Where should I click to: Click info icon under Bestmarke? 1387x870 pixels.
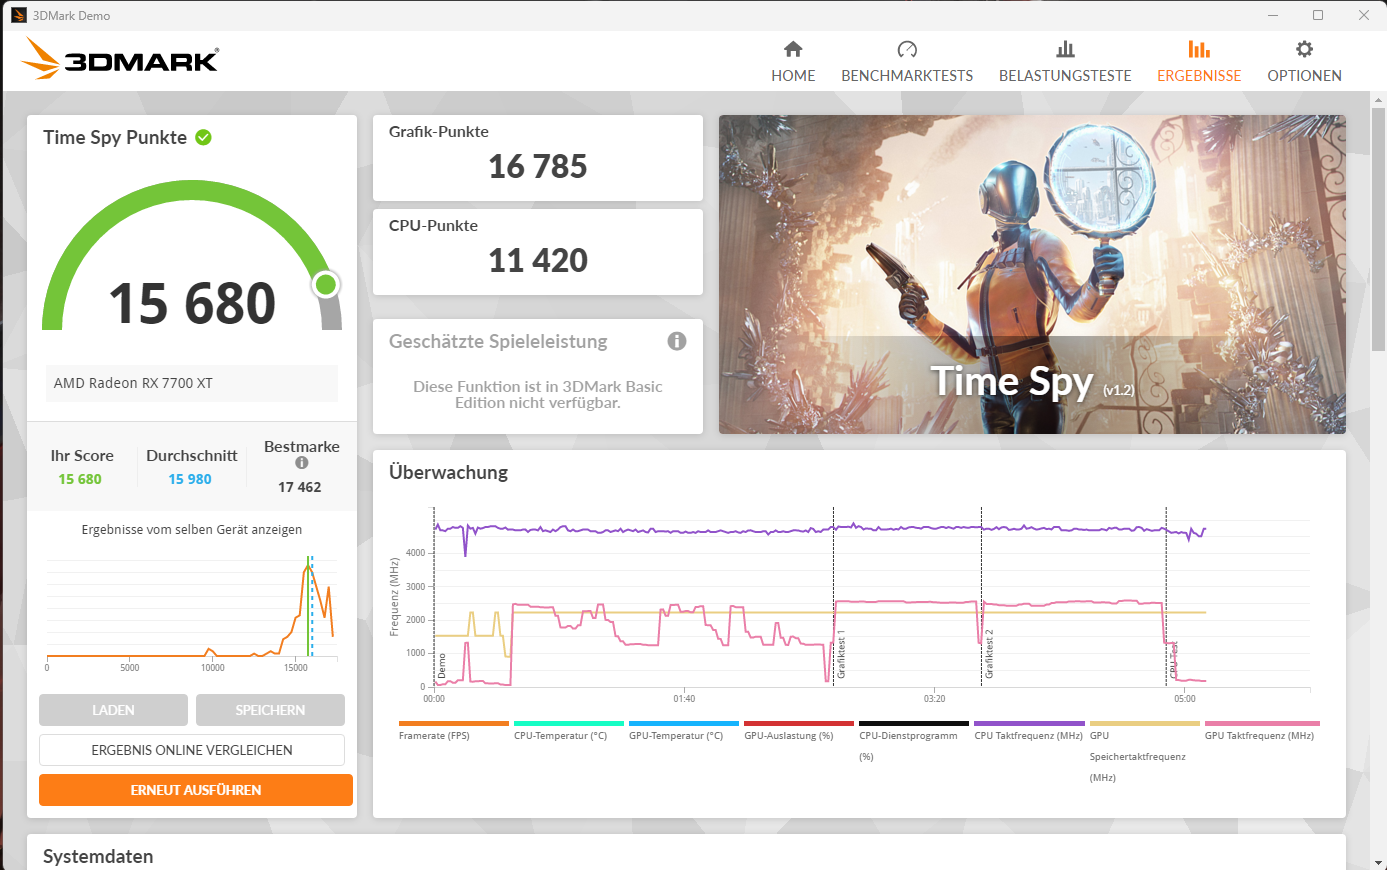click(x=302, y=463)
